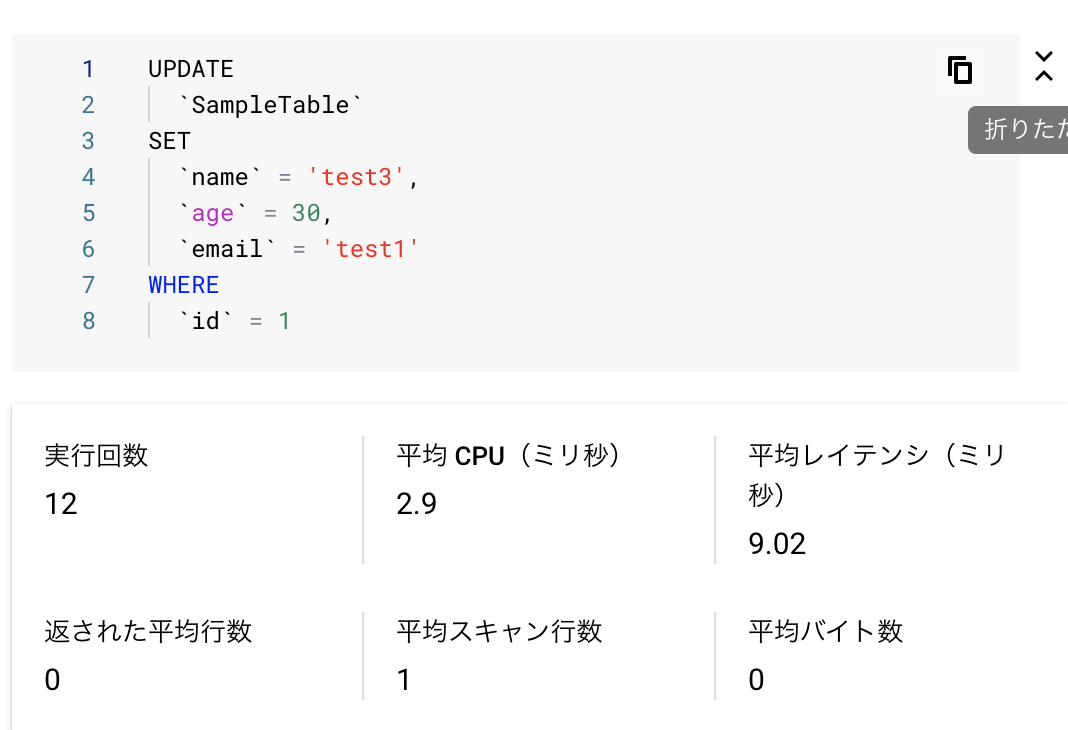Select line number 1 in the gutter

tap(88, 69)
